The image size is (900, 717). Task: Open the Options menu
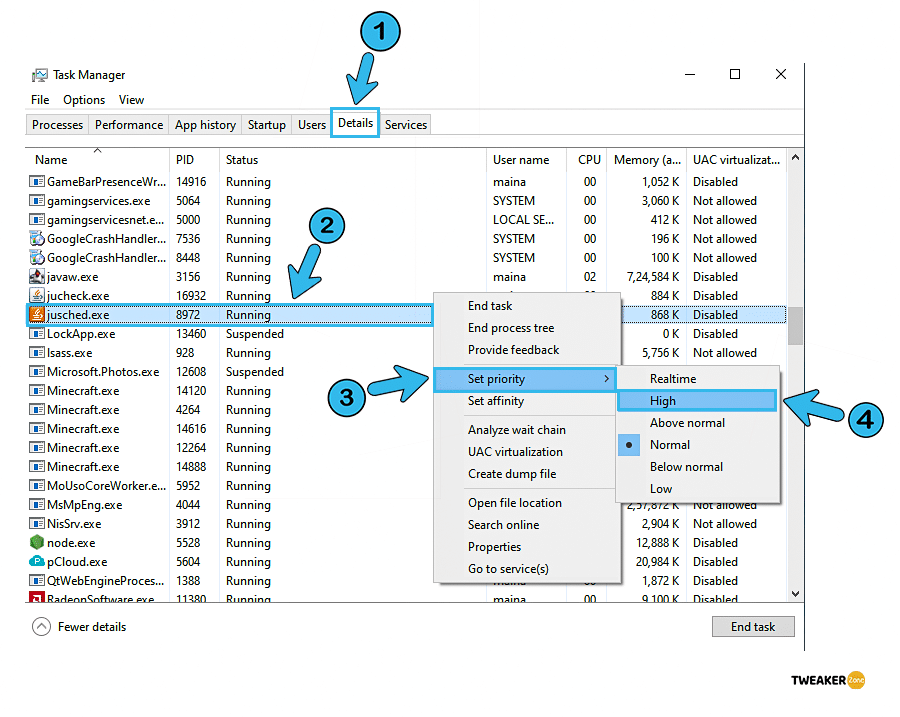point(84,100)
